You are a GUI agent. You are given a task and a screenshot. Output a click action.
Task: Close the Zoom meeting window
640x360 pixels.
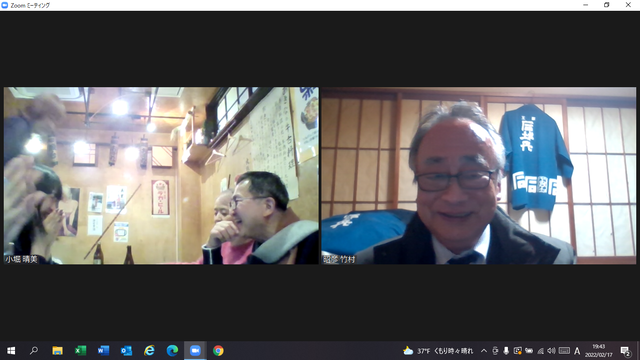pos(628,5)
